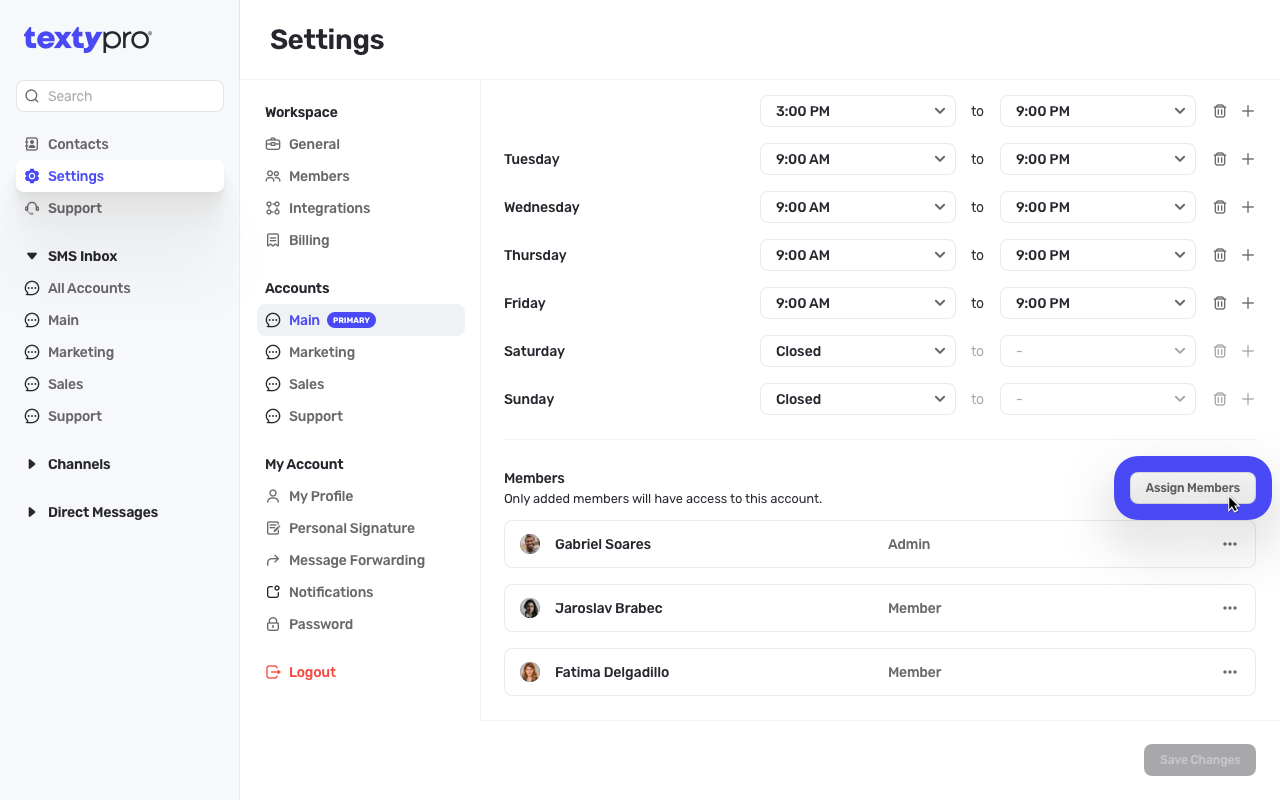The image size is (1280, 800).
Task: Go to Integrations settings
Action: pyautogui.click(x=329, y=208)
